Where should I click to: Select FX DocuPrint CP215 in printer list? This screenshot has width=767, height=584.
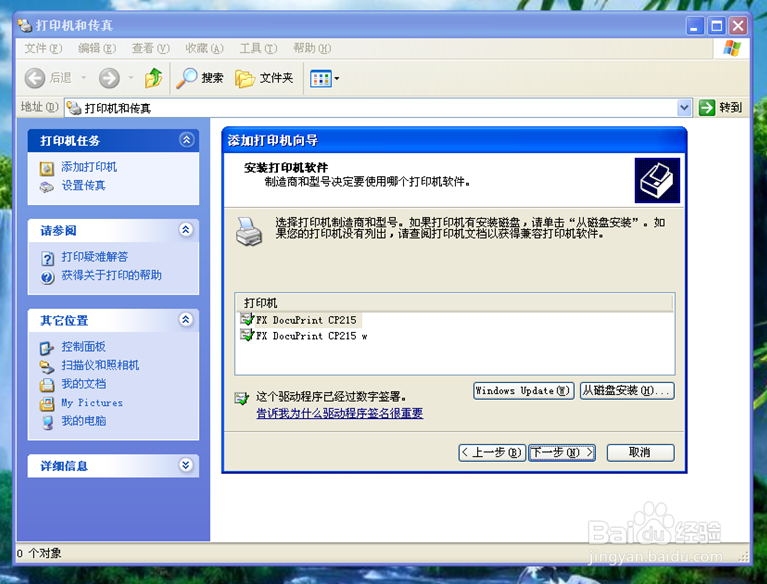coord(306,320)
